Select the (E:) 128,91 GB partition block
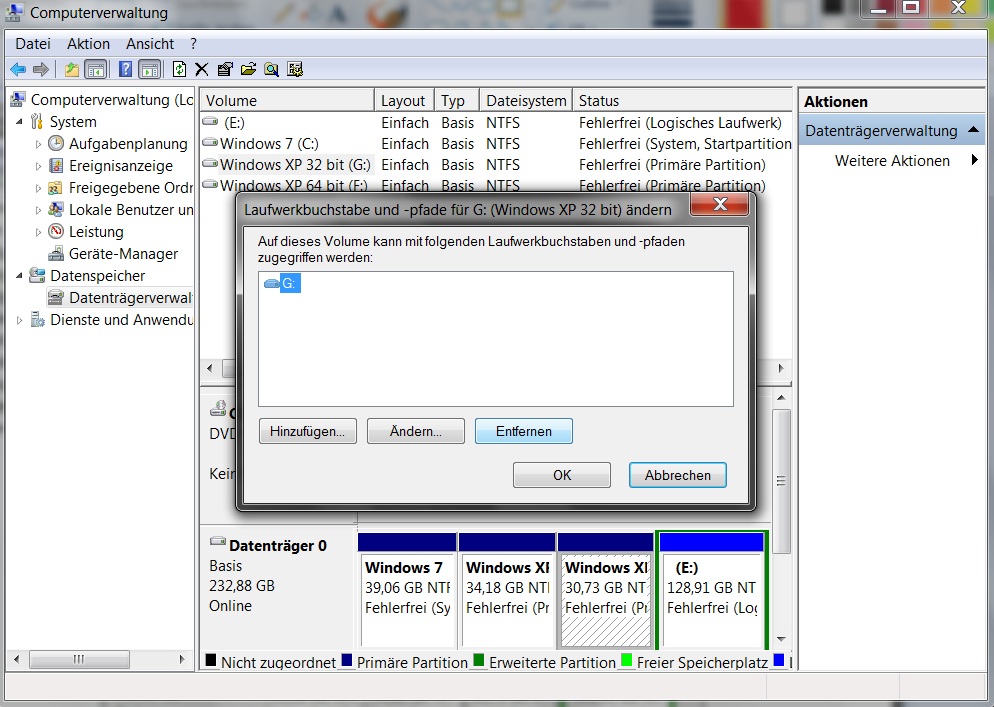The width and height of the screenshot is (994, 707). [x=711, y=591]
